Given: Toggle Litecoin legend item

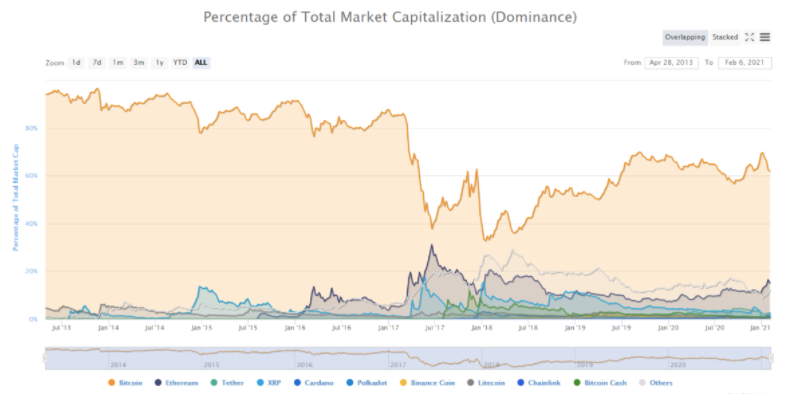Looking at the screenshot, I should (486, 383).
